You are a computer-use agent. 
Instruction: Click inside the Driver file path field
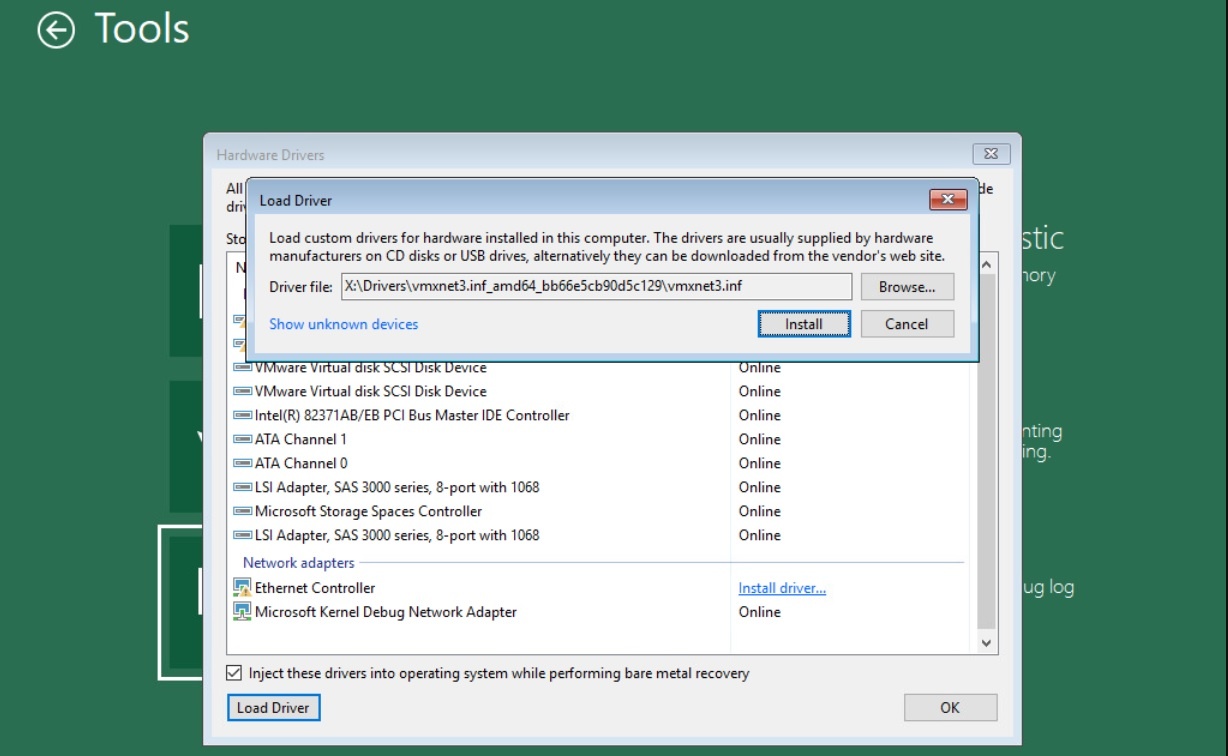click(x=595, y=287)
